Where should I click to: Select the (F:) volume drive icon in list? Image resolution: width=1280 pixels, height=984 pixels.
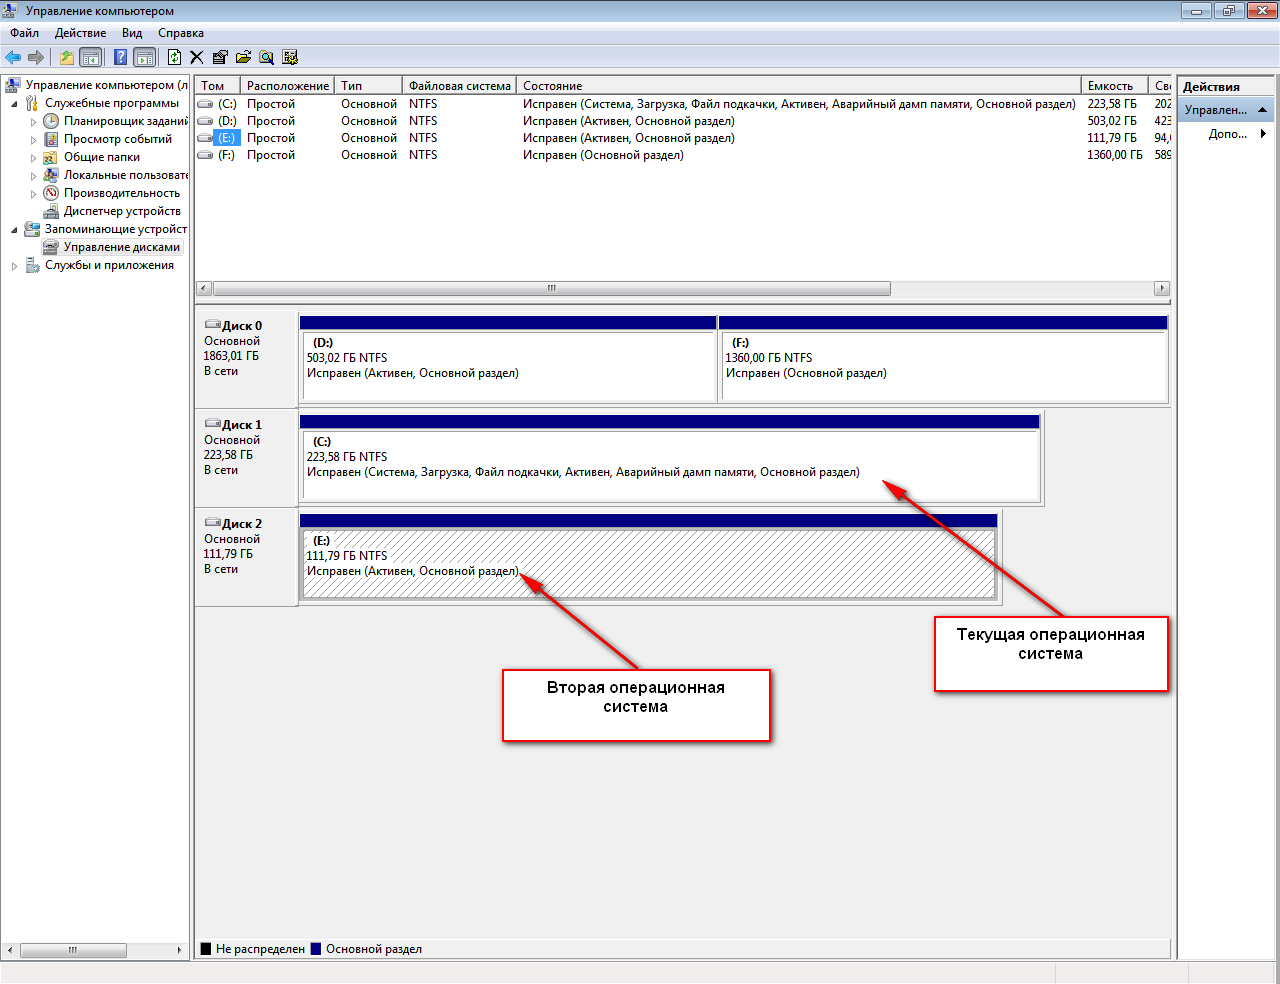[x=205, y=155]
